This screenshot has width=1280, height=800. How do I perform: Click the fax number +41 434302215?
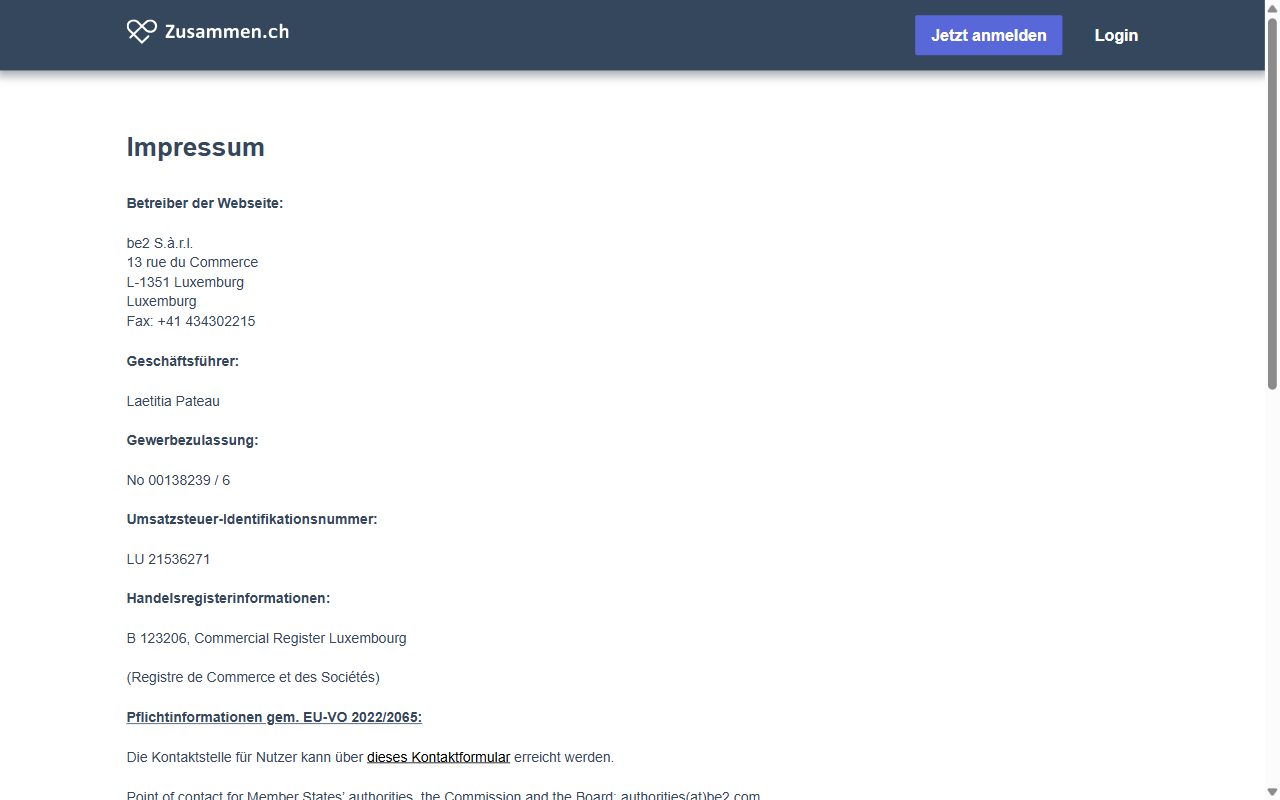pyautogui.click(x=206, y=321)
